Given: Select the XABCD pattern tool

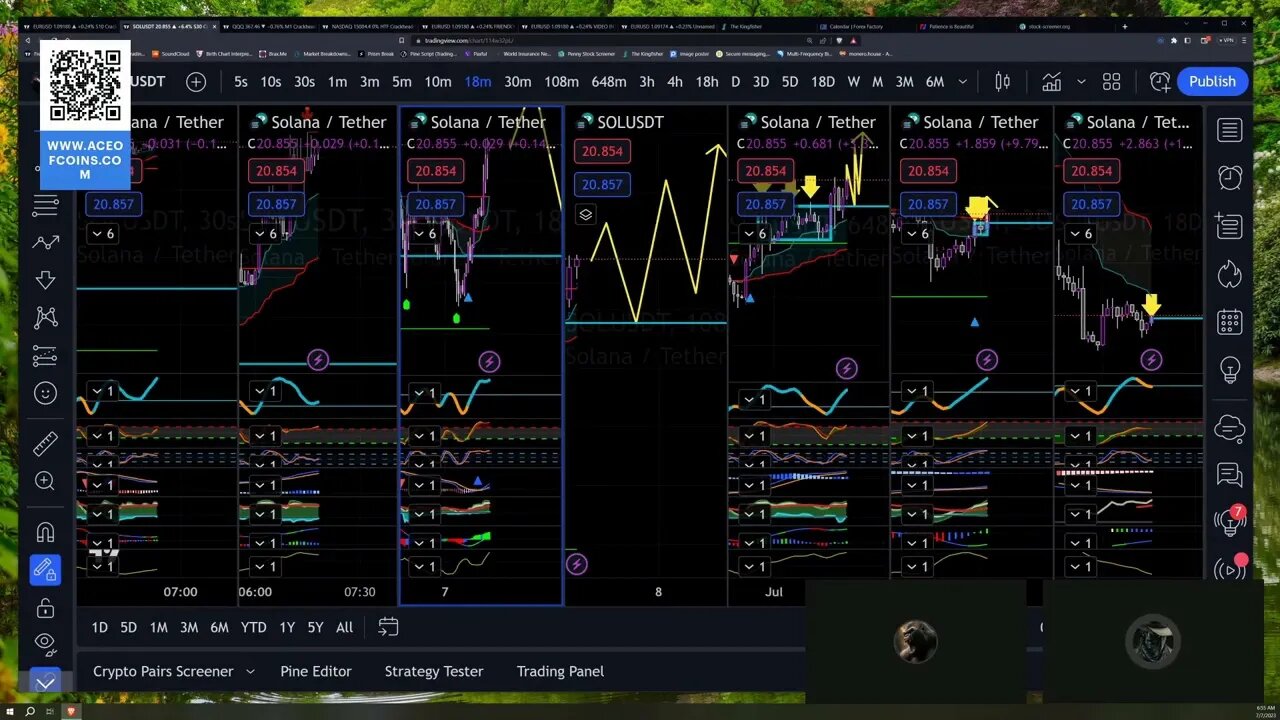Looking at the screenshot, I should 45,318.
